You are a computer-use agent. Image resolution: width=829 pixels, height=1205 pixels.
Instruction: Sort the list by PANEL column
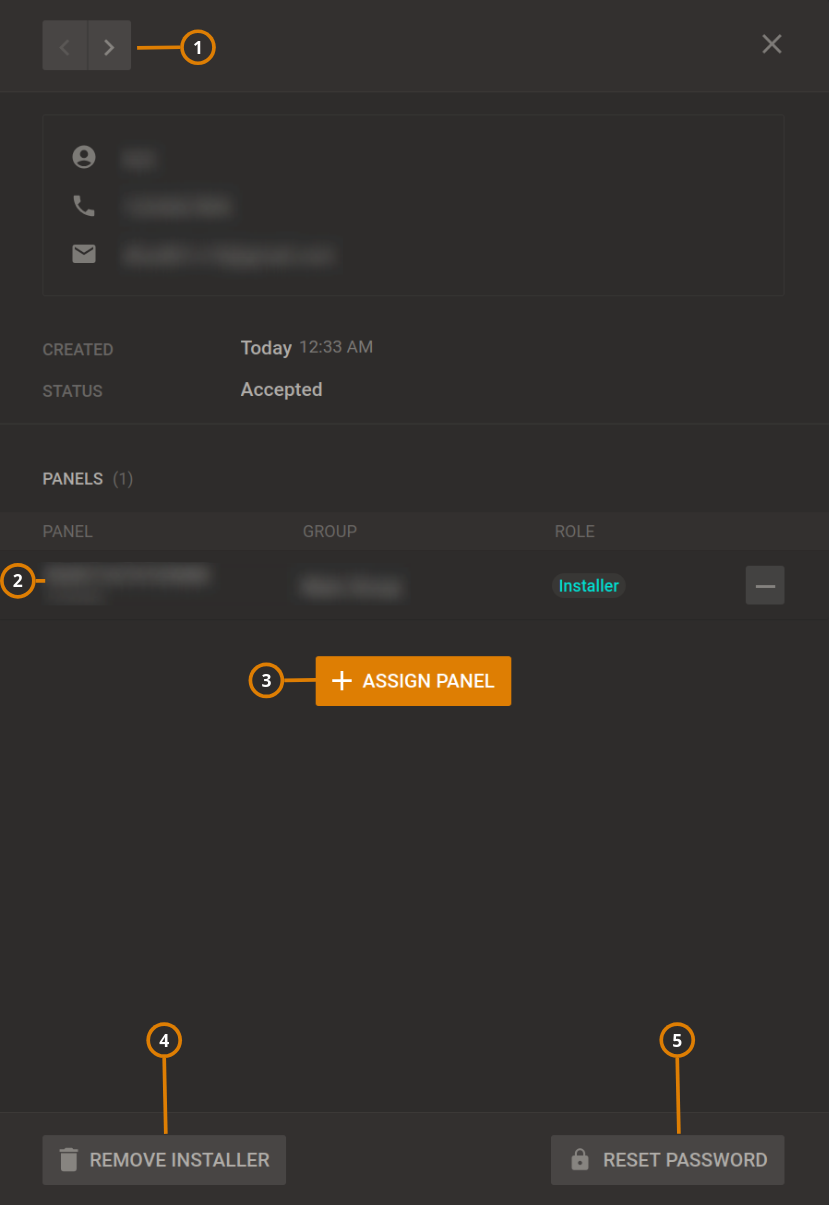pyautogui.click(x=67, y=531)
